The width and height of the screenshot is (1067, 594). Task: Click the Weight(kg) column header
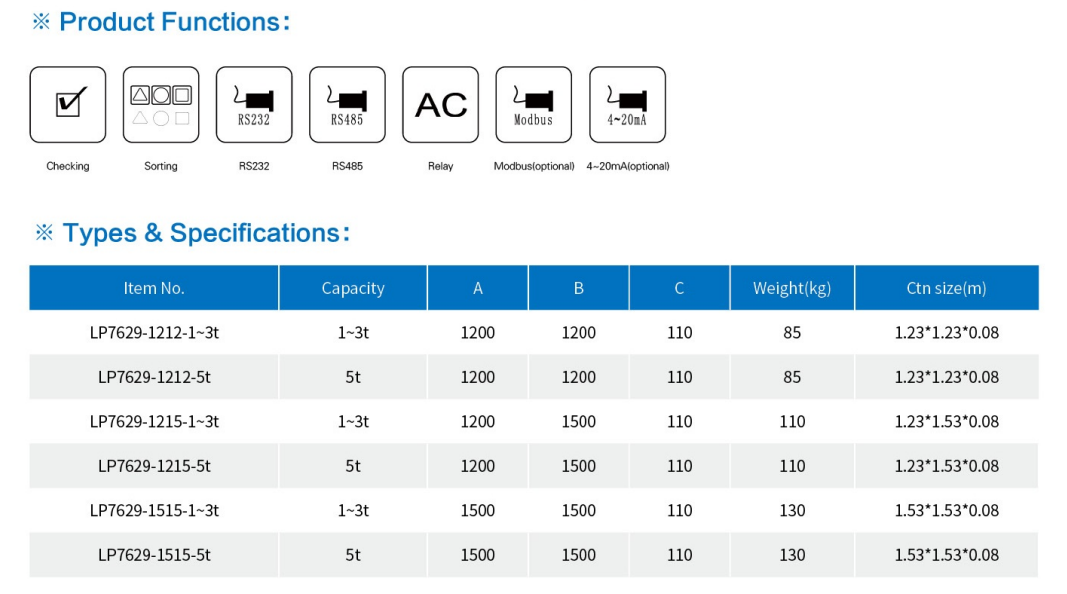792,288
